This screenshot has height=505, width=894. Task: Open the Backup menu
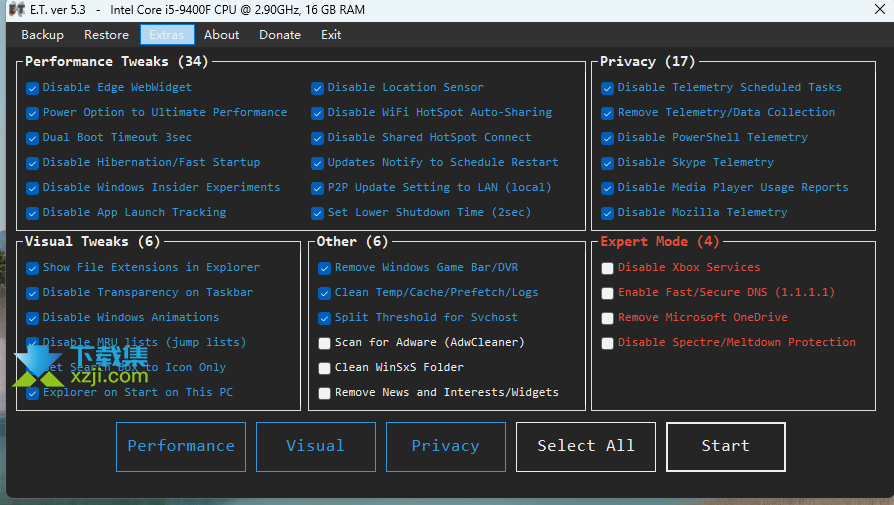click(42, 35)
